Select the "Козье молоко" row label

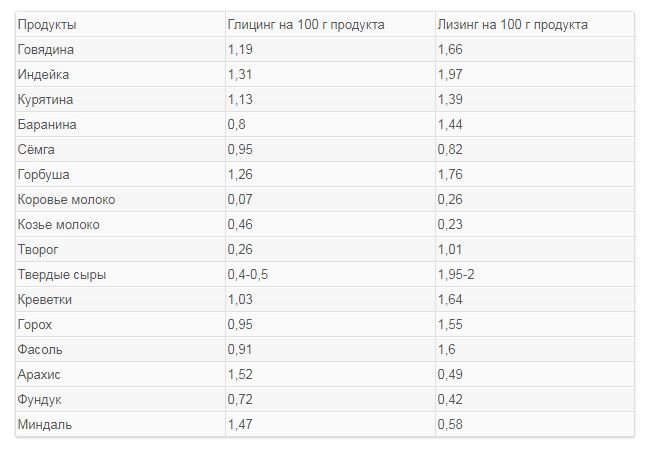59,224
